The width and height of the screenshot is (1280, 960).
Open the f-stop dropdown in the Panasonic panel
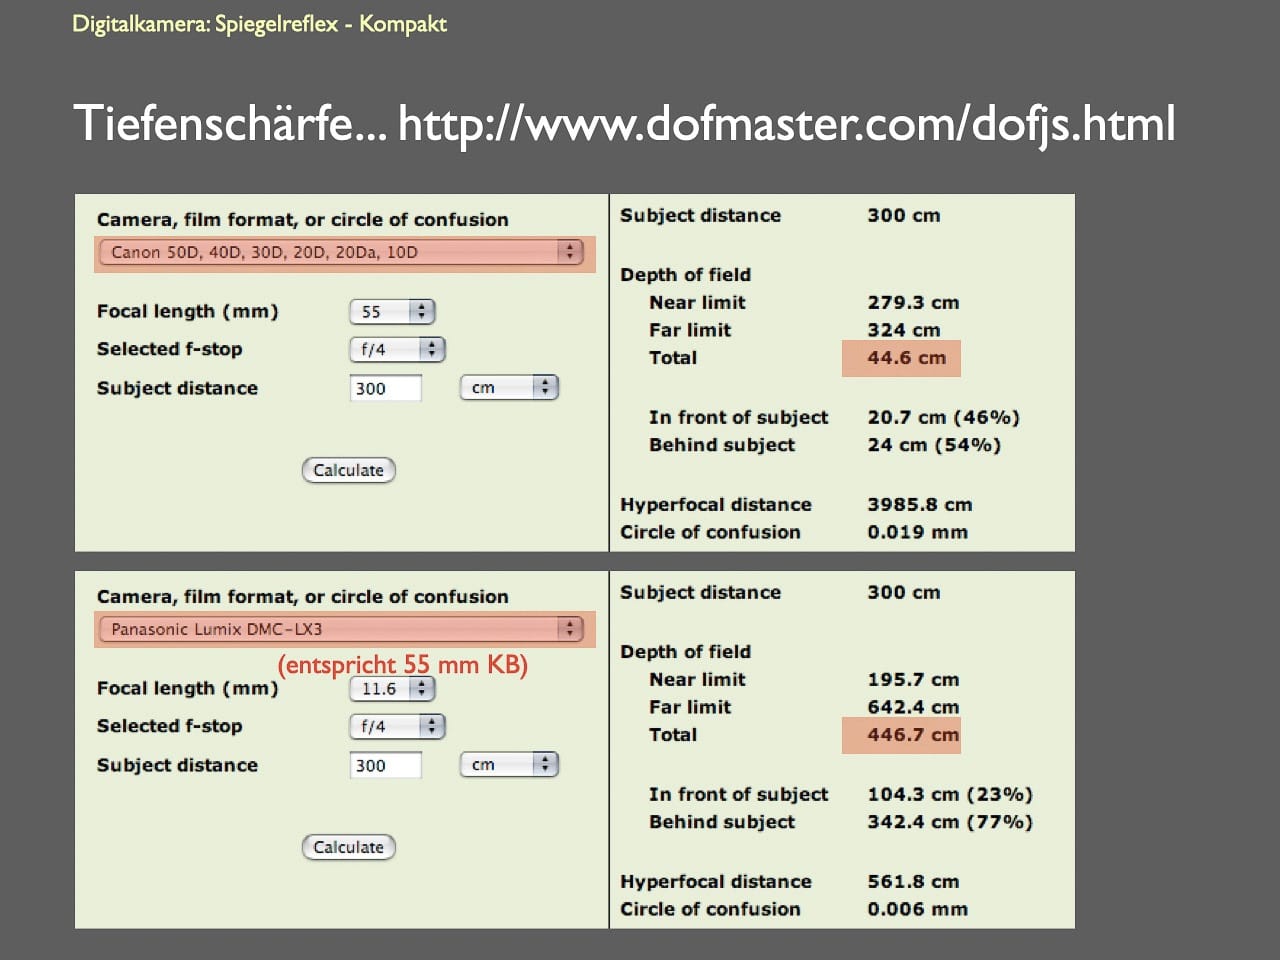coord(397,727)
